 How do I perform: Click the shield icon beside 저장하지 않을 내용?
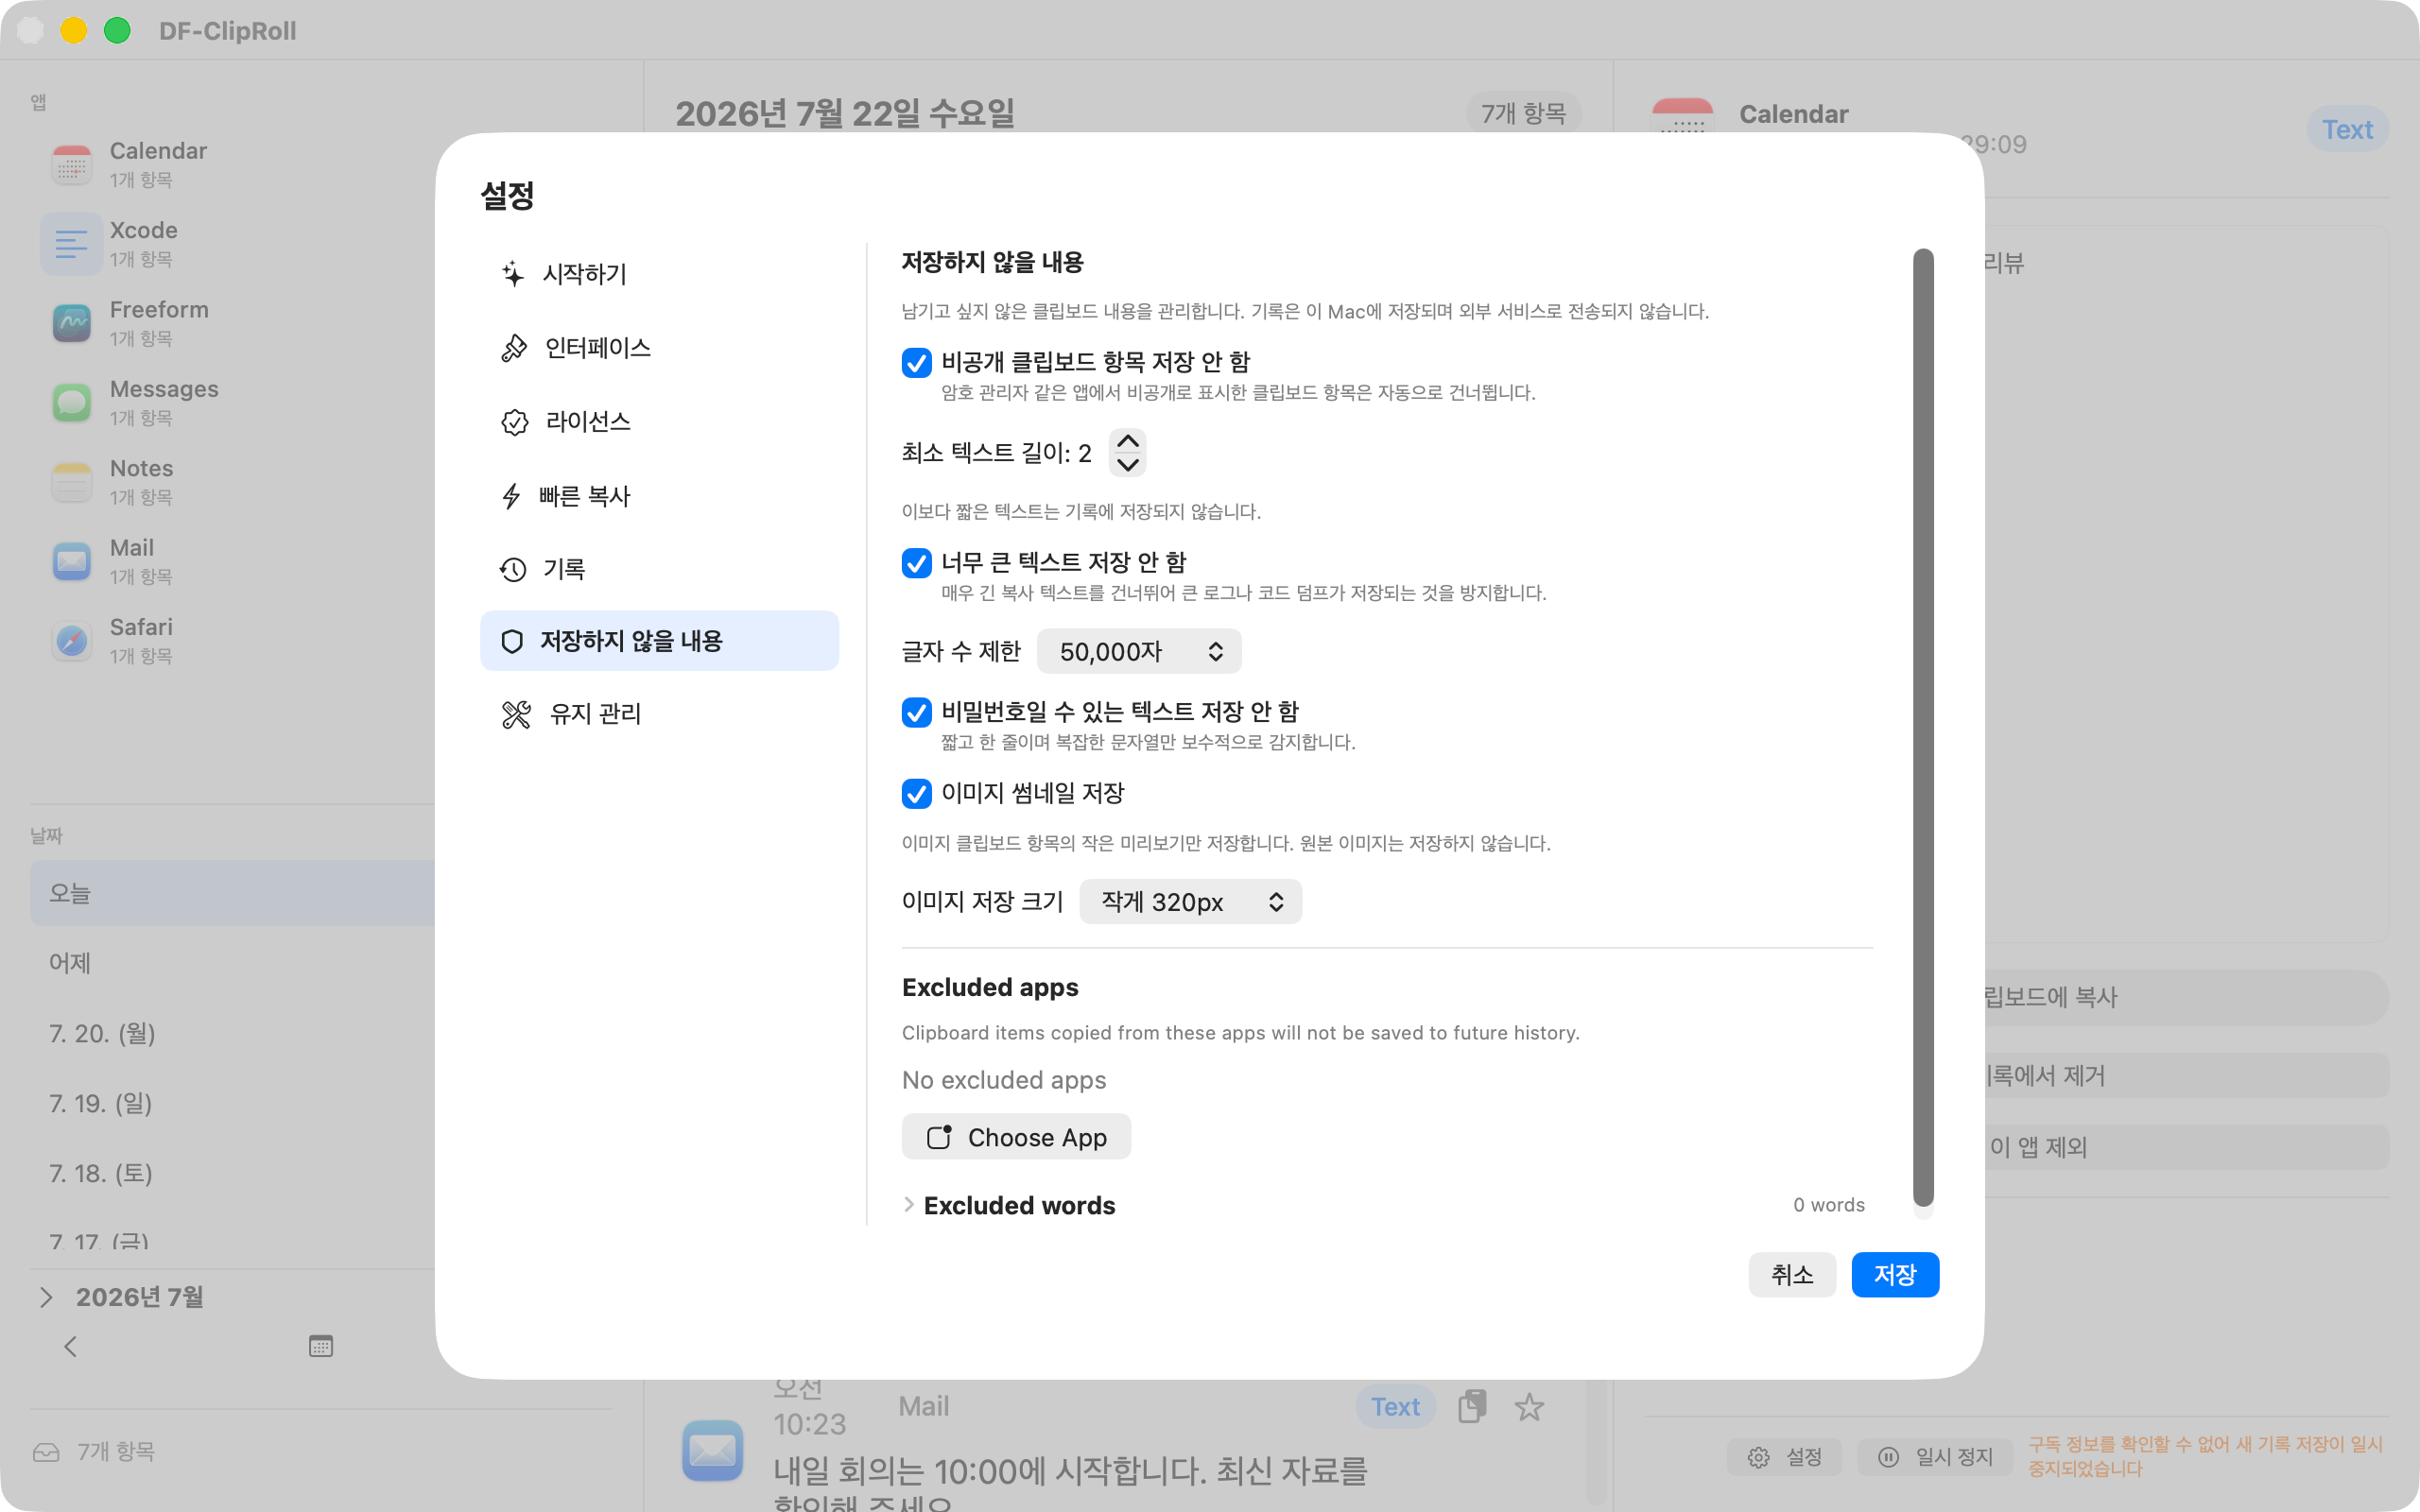click(x=512, y=641)
